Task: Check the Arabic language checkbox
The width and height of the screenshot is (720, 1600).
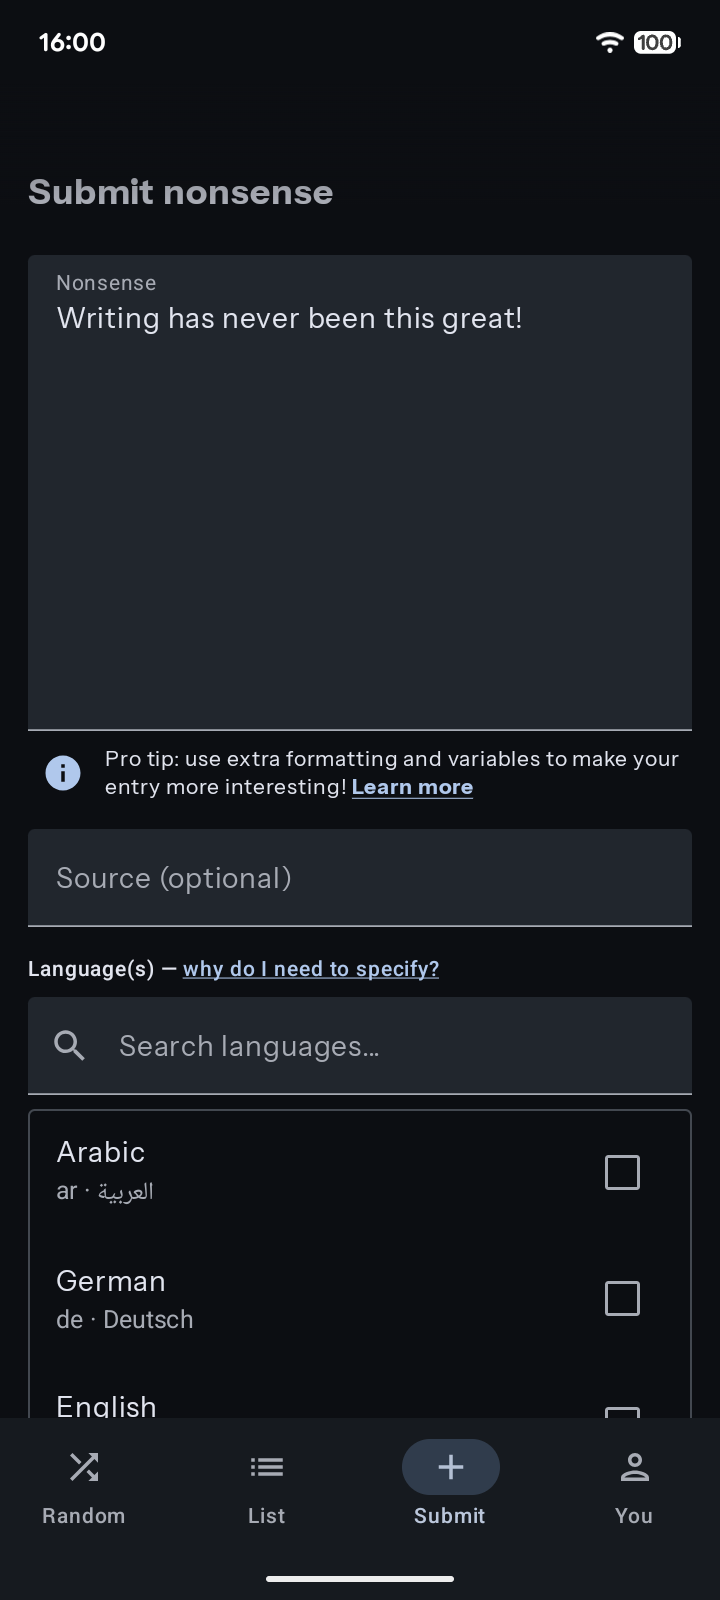Action: (x=622, y=1172)
